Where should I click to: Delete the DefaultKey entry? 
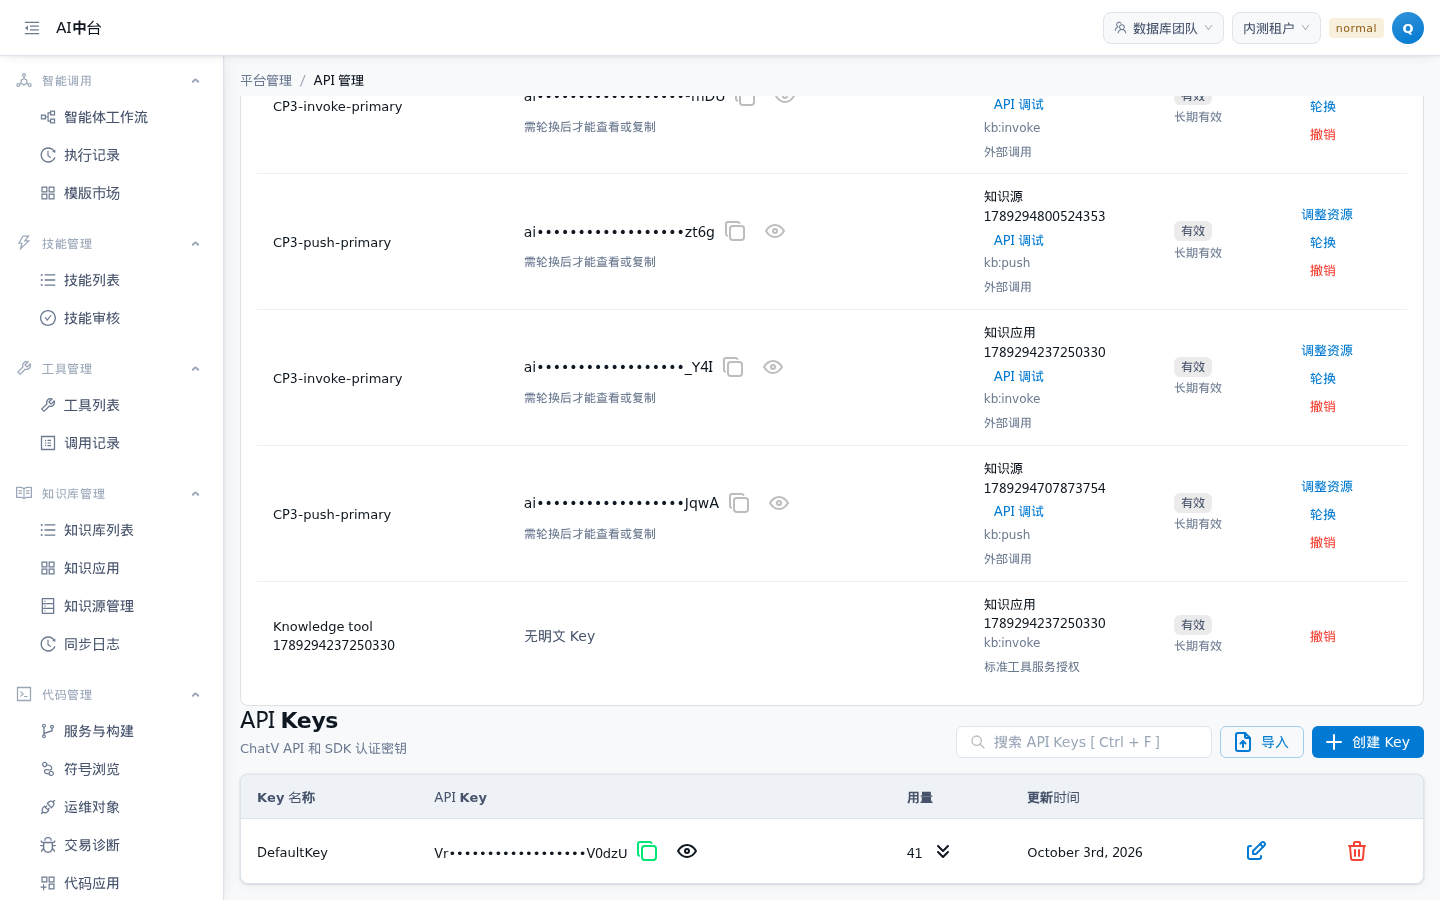[1357, 851]
